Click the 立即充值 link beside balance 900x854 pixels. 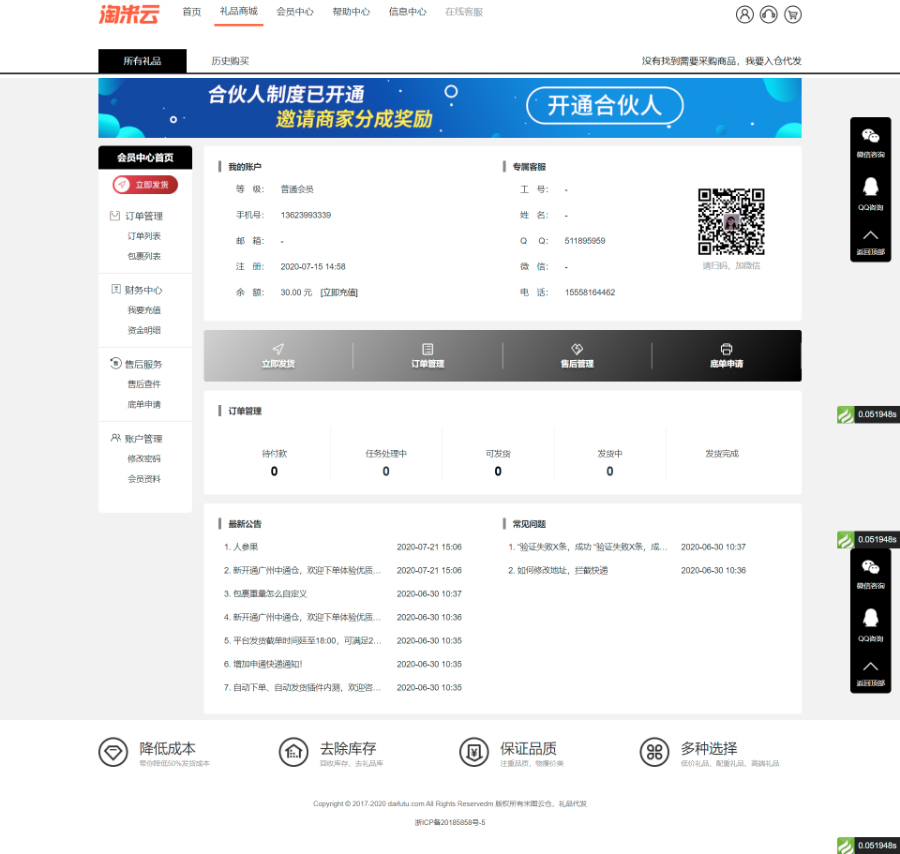[x=339, y=293]
